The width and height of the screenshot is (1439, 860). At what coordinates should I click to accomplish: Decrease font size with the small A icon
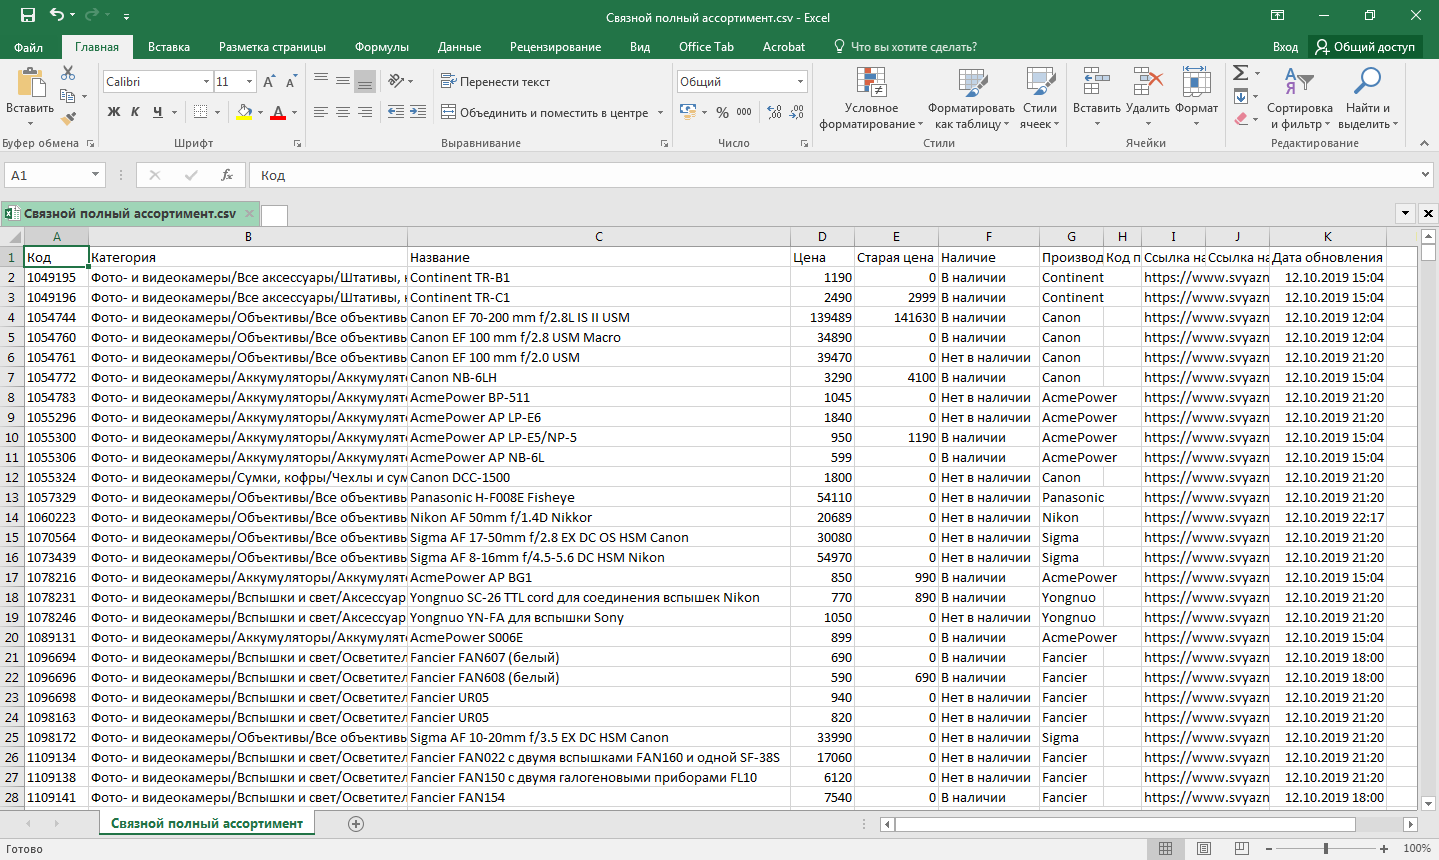click(291, 82)
